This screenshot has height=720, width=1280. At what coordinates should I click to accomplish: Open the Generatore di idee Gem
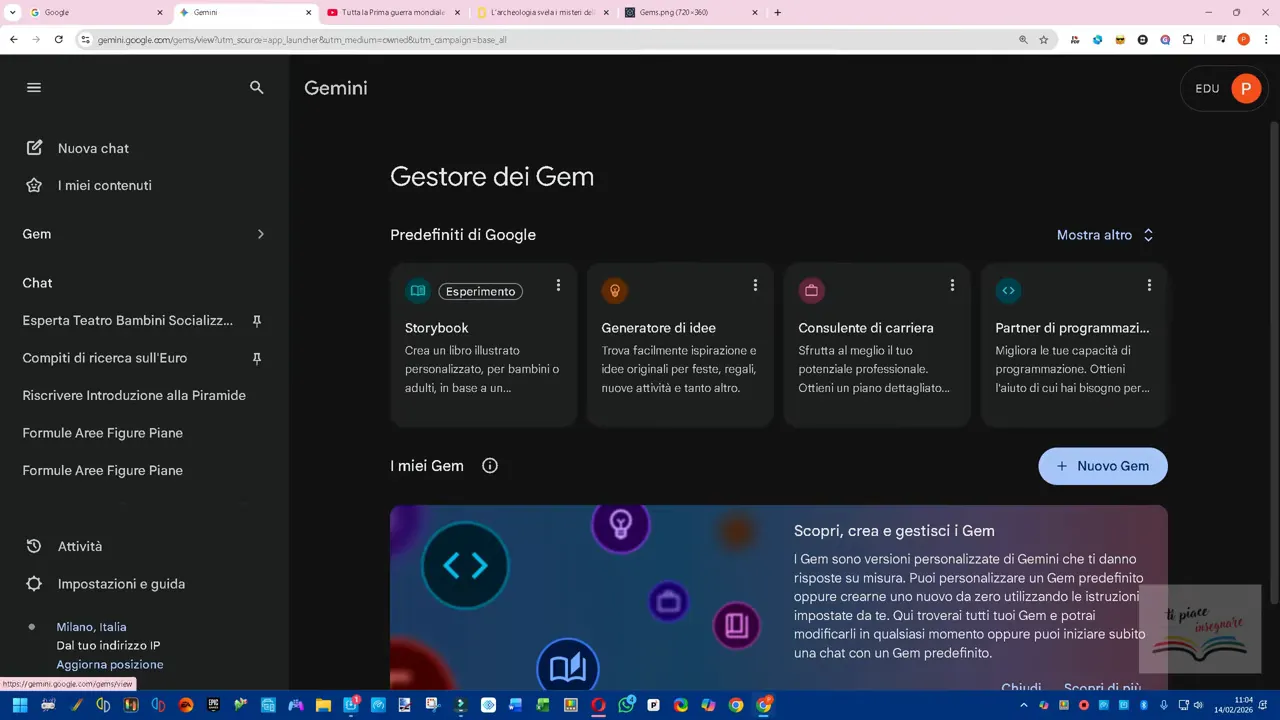680,345
